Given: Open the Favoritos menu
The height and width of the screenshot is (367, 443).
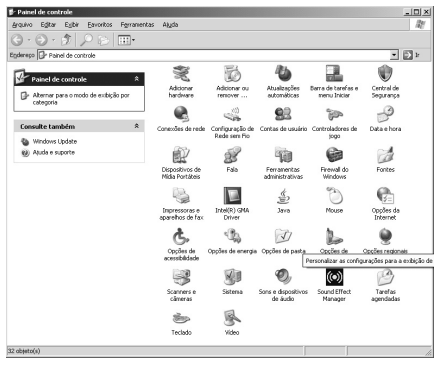Looking at the screenshot, I should (x=100, y=25).
